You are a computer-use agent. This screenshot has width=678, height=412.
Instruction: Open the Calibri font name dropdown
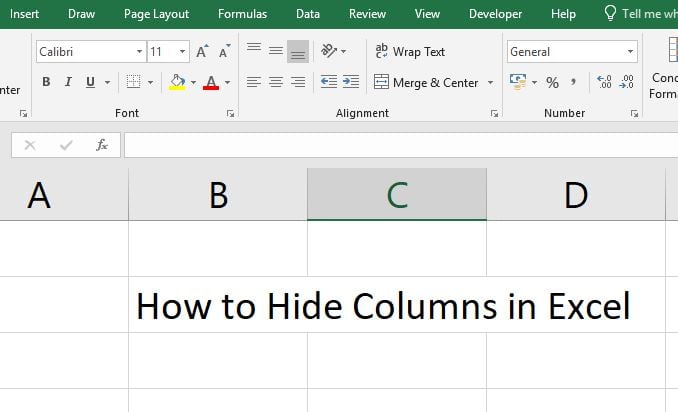tap(139, 52)
